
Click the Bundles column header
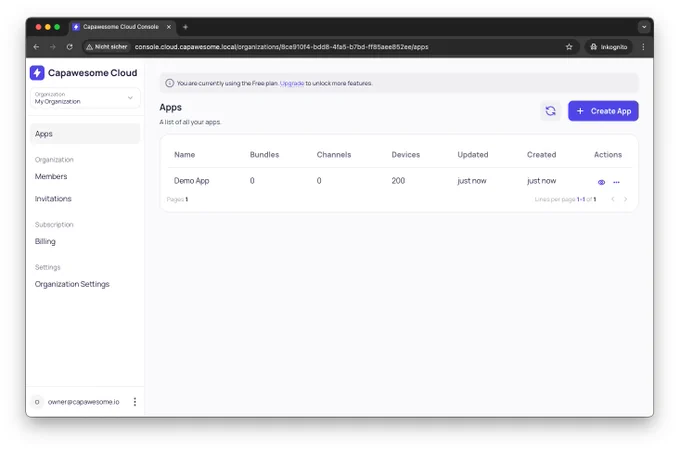pyautogui.click(x=264, y=155)
